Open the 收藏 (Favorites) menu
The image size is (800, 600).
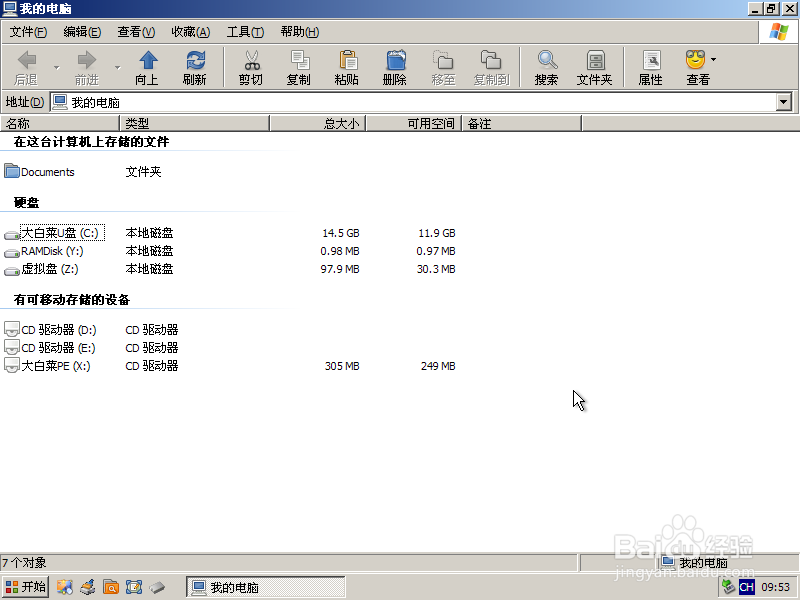point(189,31)
